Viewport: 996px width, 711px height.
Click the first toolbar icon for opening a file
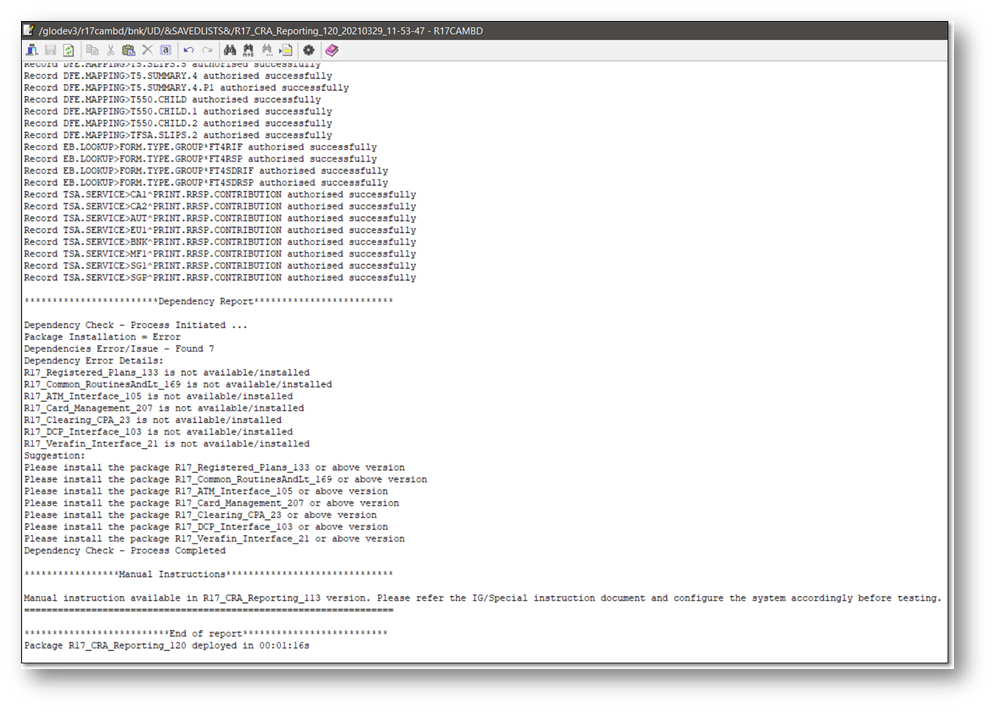click(x=32, y=50)
